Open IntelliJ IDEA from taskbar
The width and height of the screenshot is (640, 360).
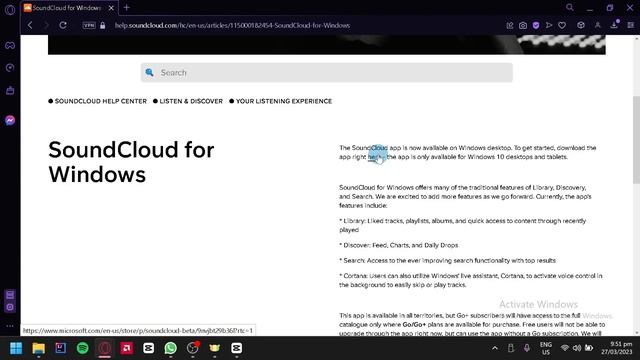pos(60,348)
